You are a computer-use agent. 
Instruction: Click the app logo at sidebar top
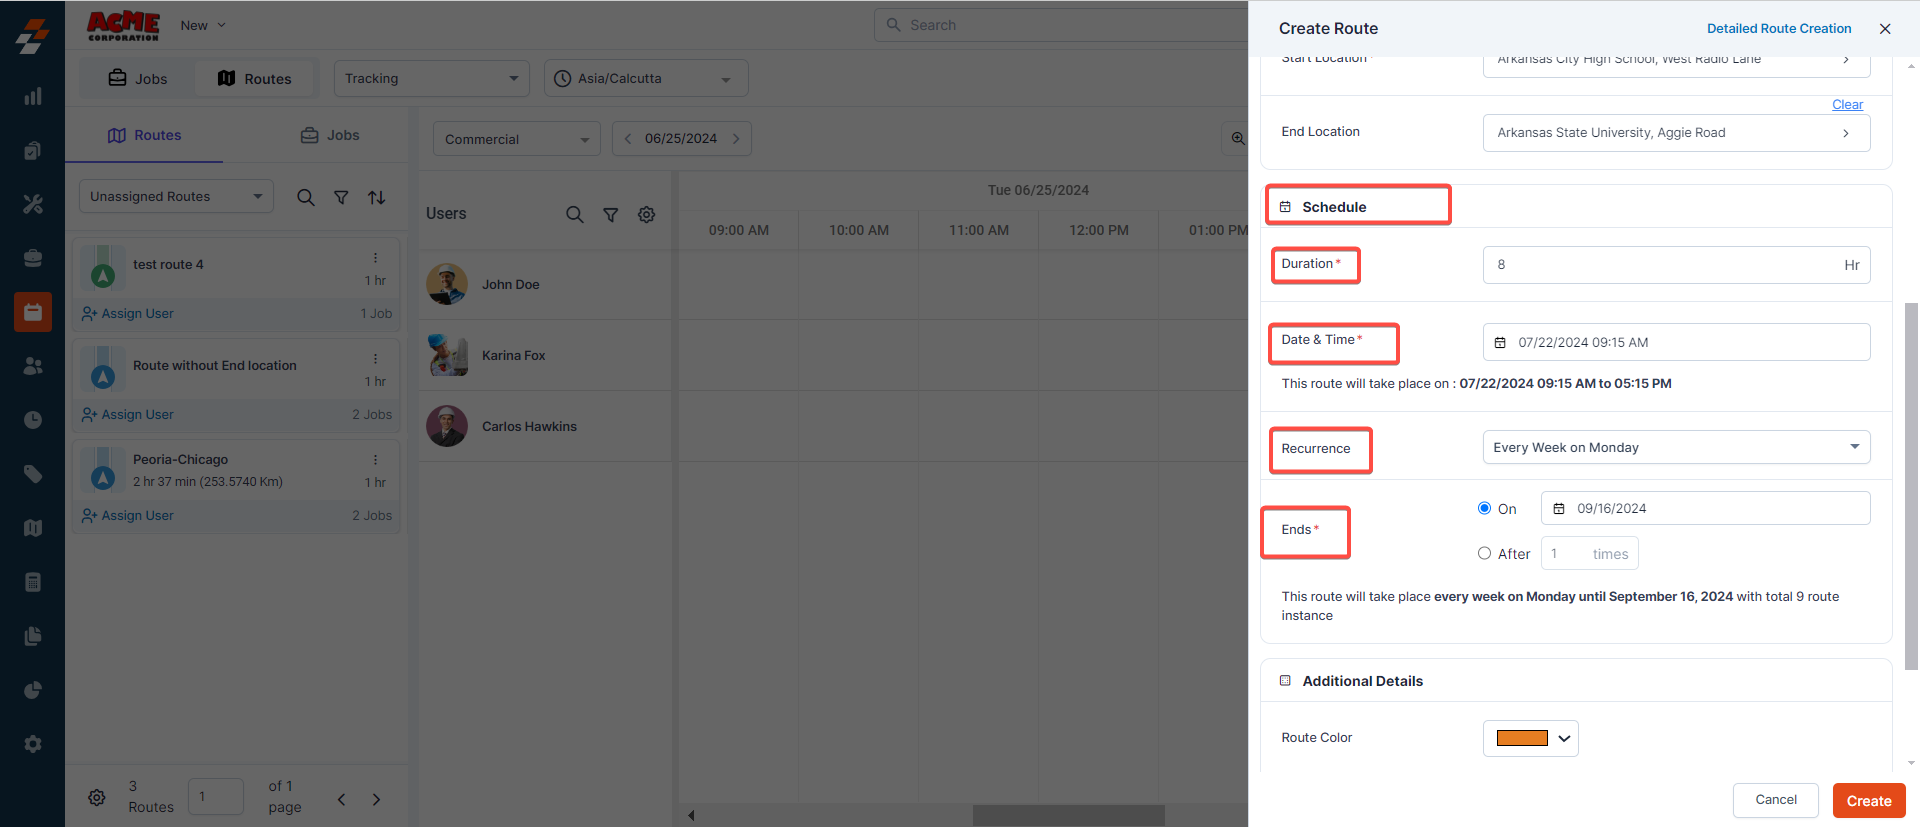tap(32, 36)
